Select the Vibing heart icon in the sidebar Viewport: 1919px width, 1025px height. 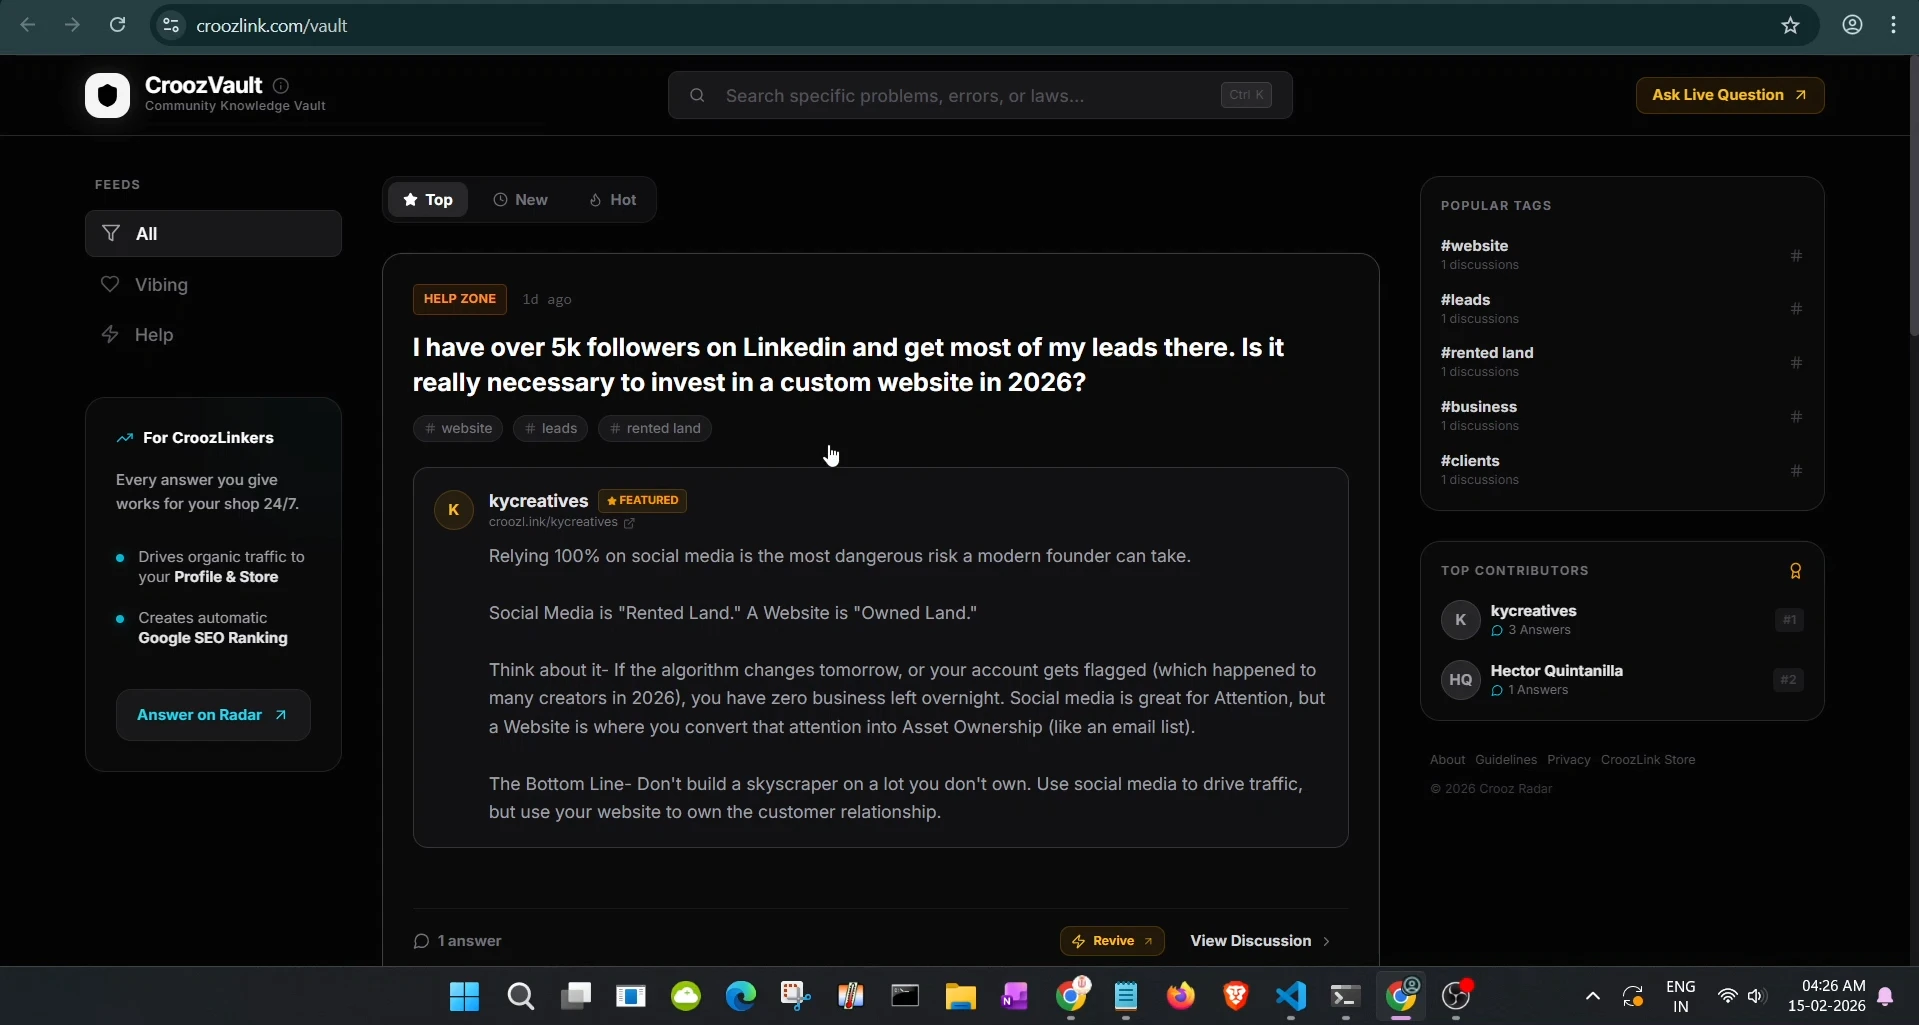111,284
